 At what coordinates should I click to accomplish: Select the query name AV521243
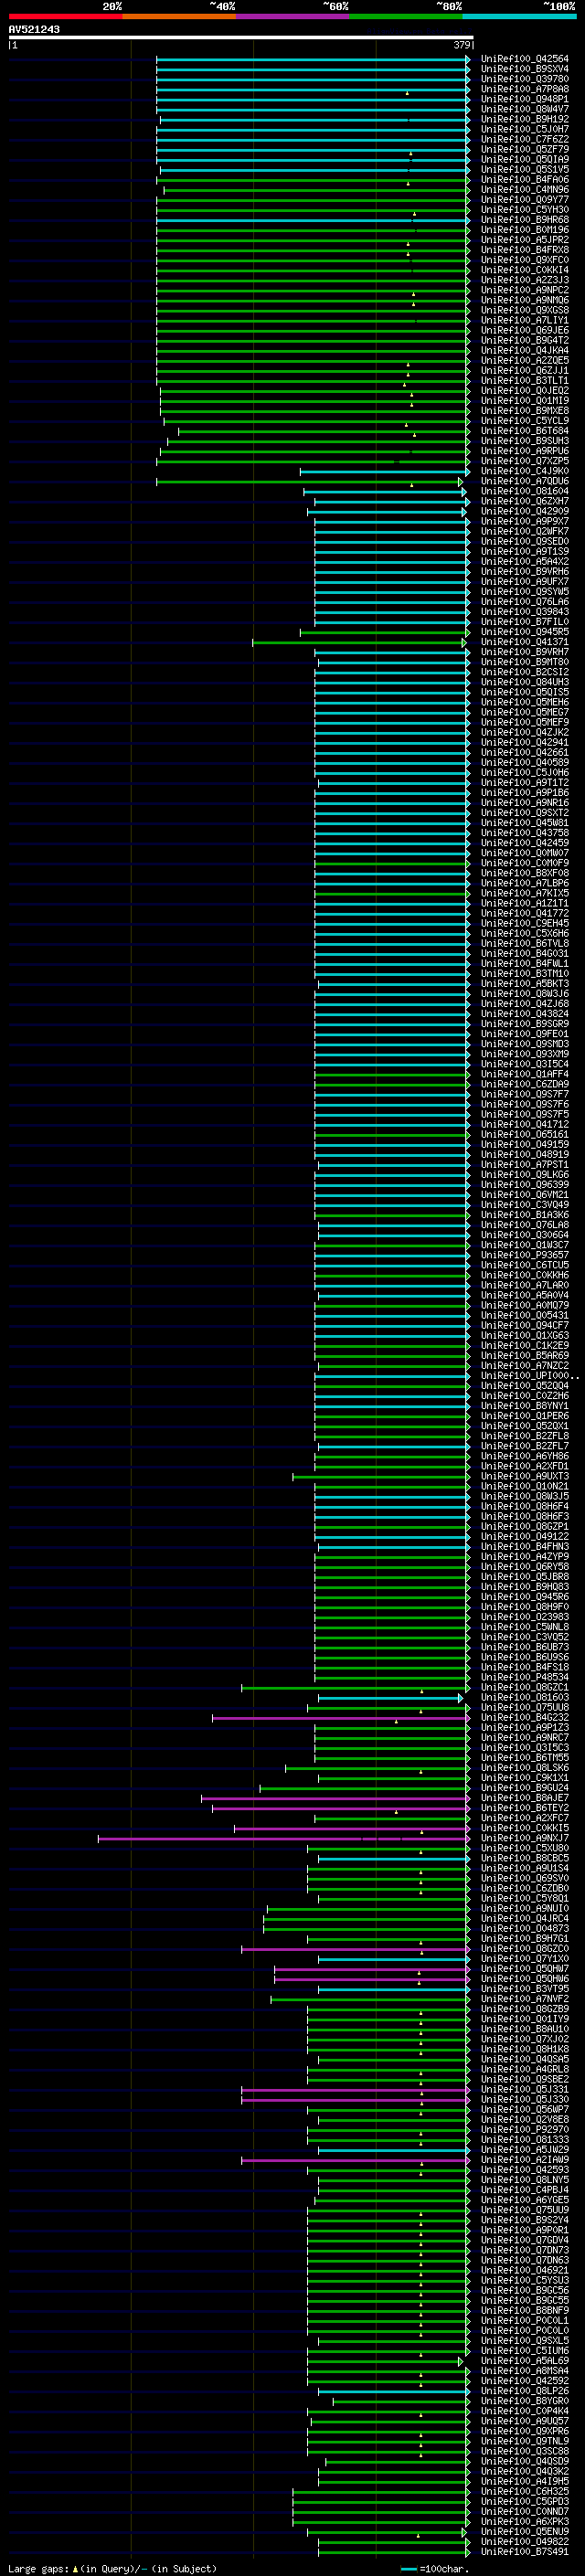[x=34, y=29]
